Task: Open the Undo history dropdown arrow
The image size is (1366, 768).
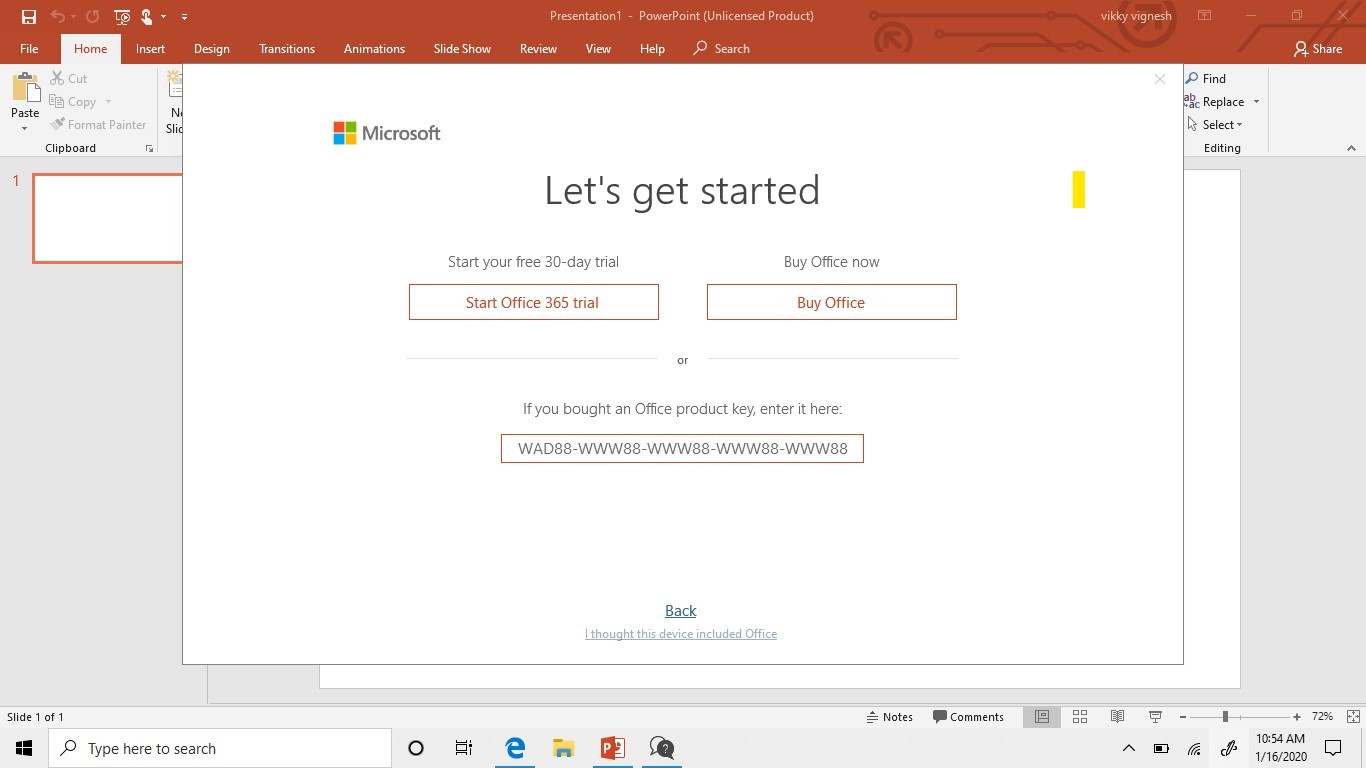Action: [x=73, y=17]
